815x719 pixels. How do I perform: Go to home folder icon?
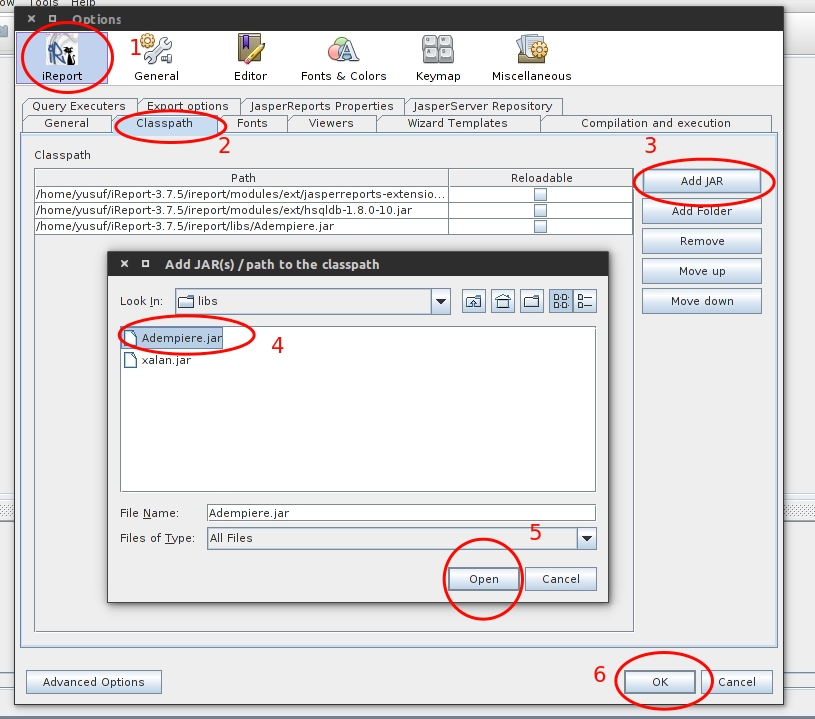point(503,301)
